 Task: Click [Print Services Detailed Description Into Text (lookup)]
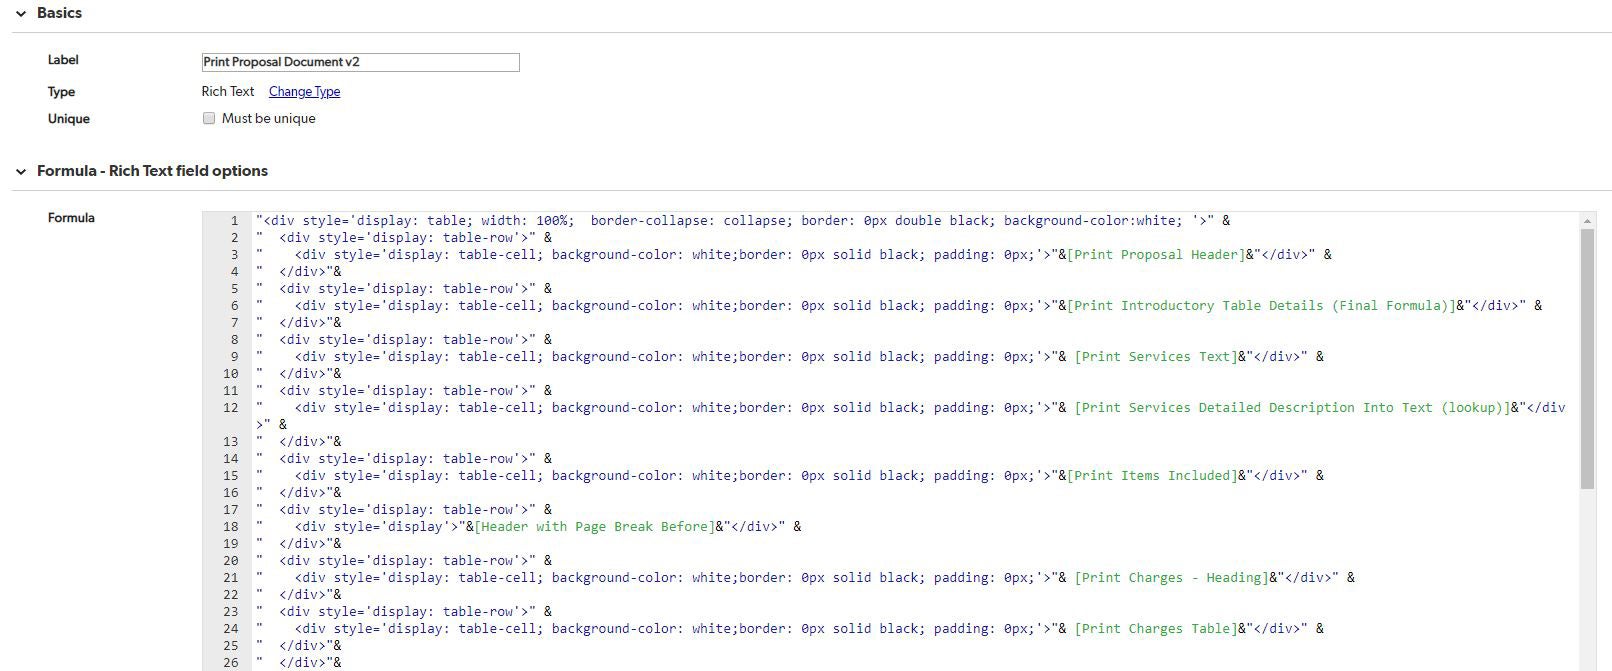1293,408
